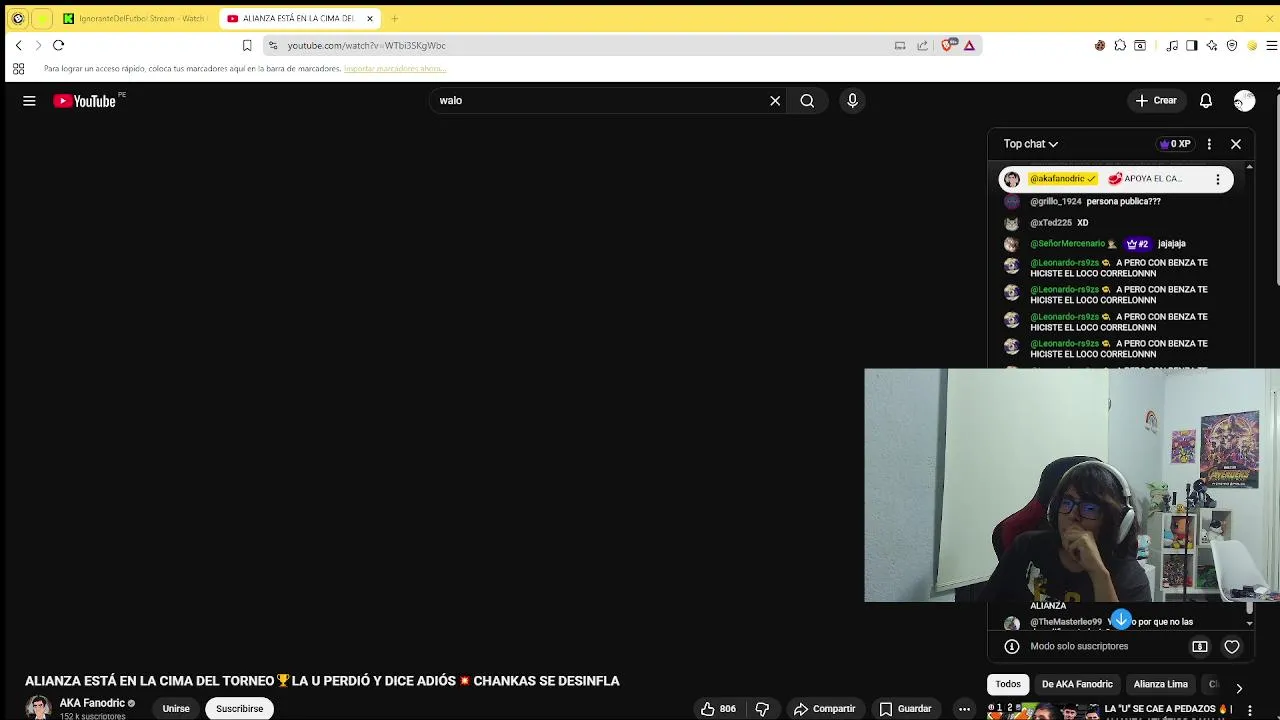Viewport: 1280px width, 720px height.
Task: Open the cookie extension icon
Action: [1100, 45]
